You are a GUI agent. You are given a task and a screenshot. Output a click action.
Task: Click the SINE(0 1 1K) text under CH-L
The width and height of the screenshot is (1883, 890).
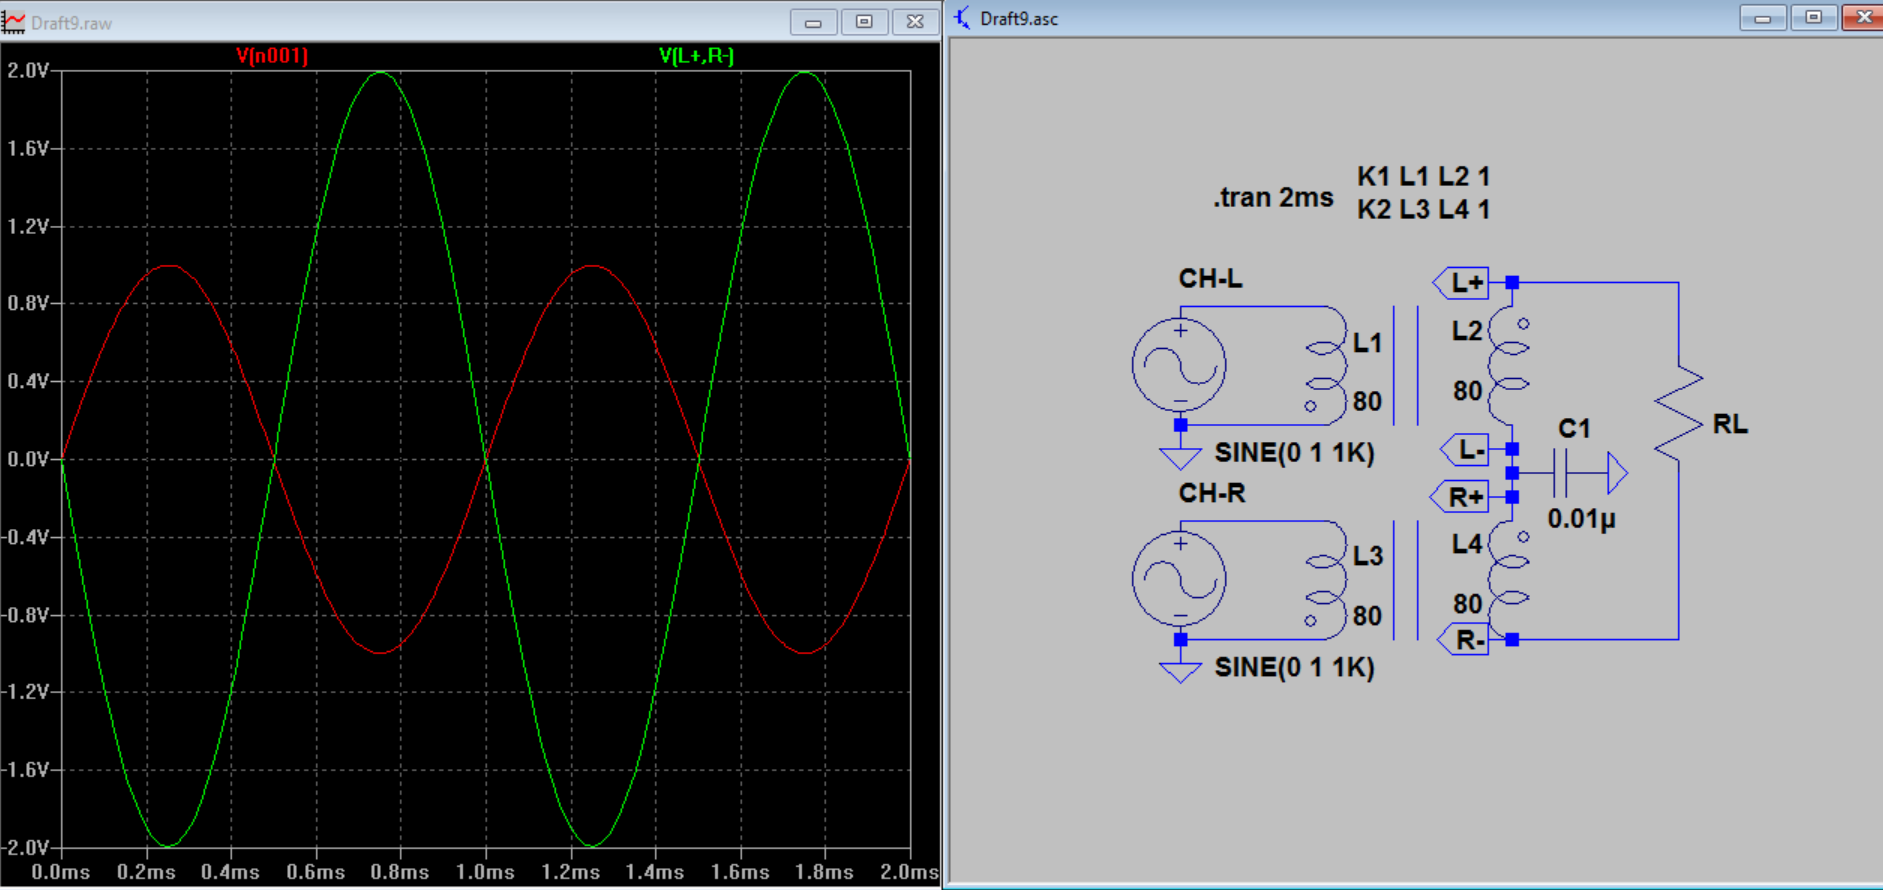pos(1294,453)
